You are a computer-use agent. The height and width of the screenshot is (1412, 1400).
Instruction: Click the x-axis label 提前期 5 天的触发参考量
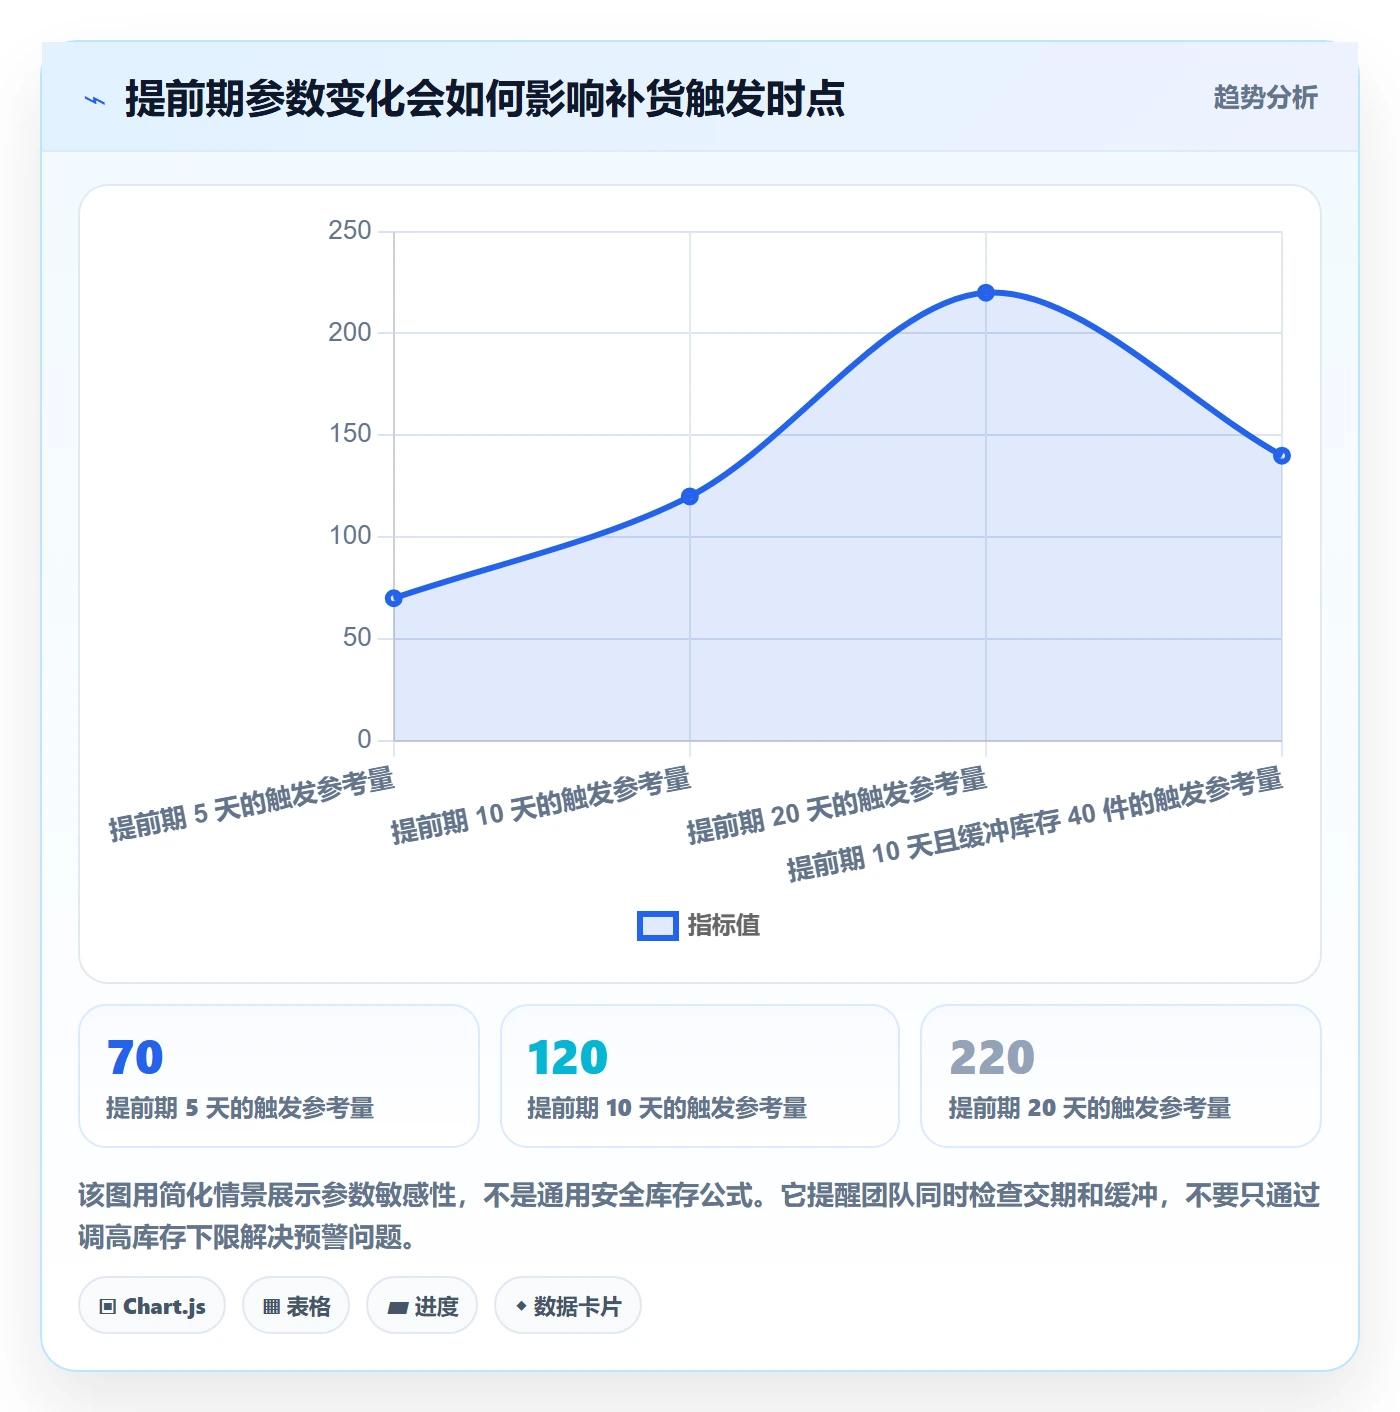pos(252,804)
